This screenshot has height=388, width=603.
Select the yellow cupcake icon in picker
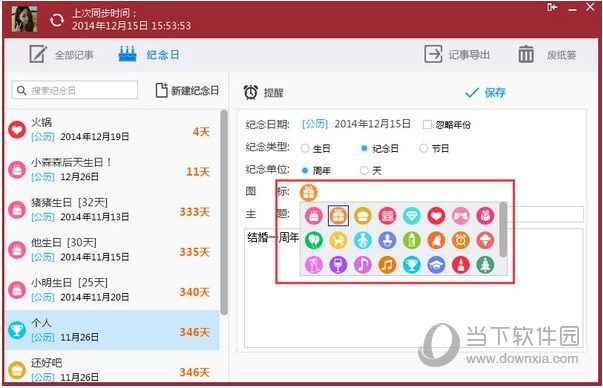[x=363, y=216]
